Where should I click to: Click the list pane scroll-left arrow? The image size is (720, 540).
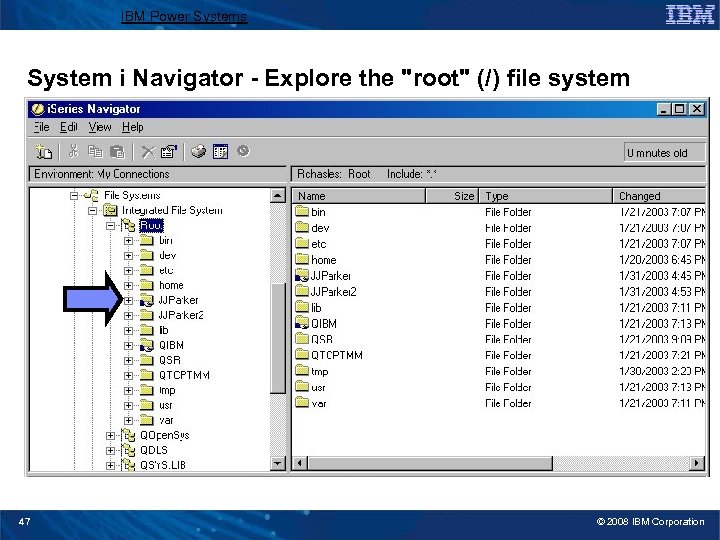click(x=299, y=463)
